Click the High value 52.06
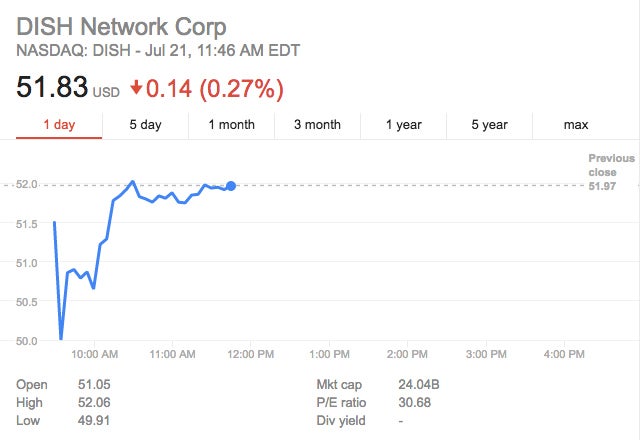The image size is (640, 440). tap(94, 402)
